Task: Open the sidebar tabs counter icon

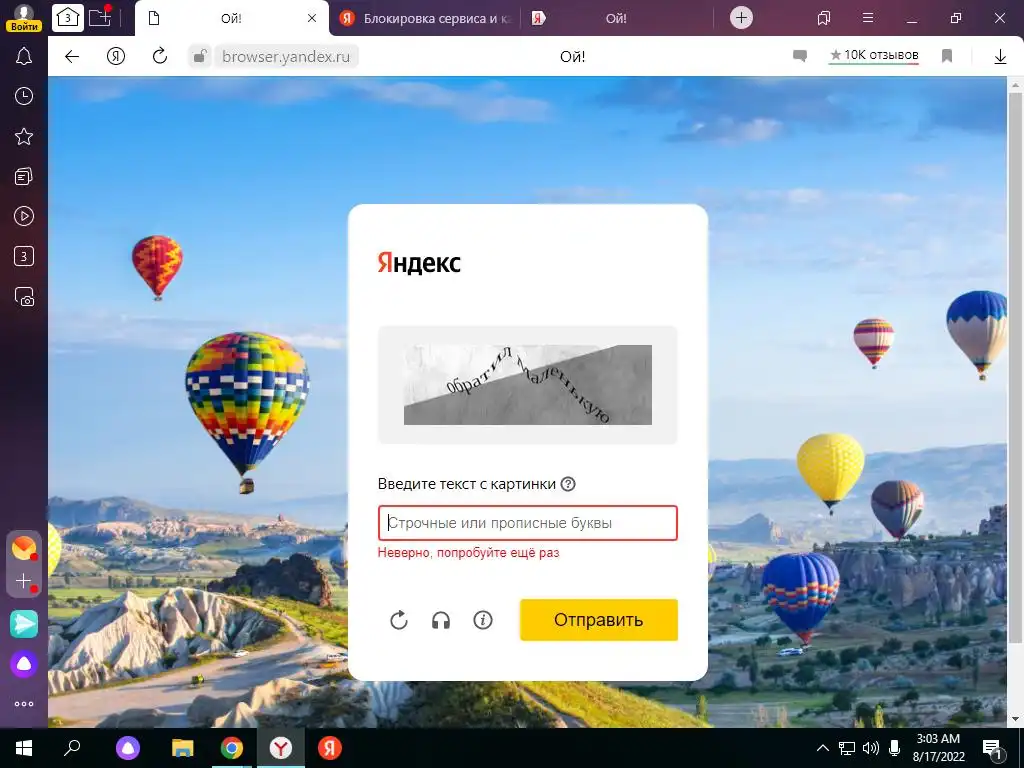Action: (24, 256)
